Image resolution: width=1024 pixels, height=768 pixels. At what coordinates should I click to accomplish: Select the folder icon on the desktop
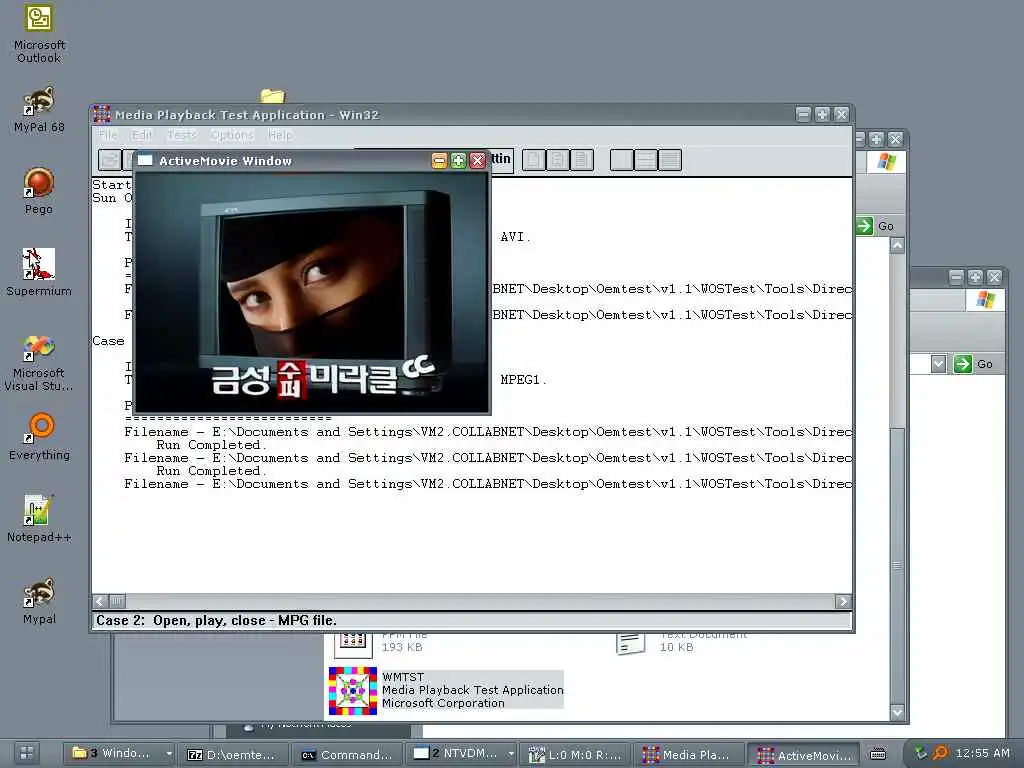pos(272,96)
